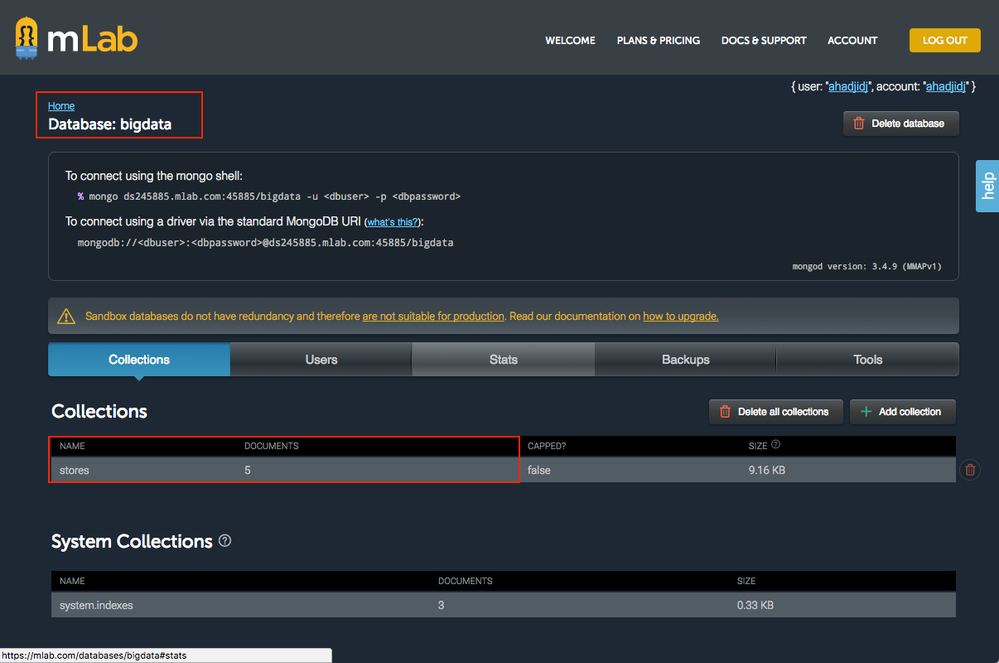999x663 pixels.
Task: Click the mongod version text
Action: 866,266
